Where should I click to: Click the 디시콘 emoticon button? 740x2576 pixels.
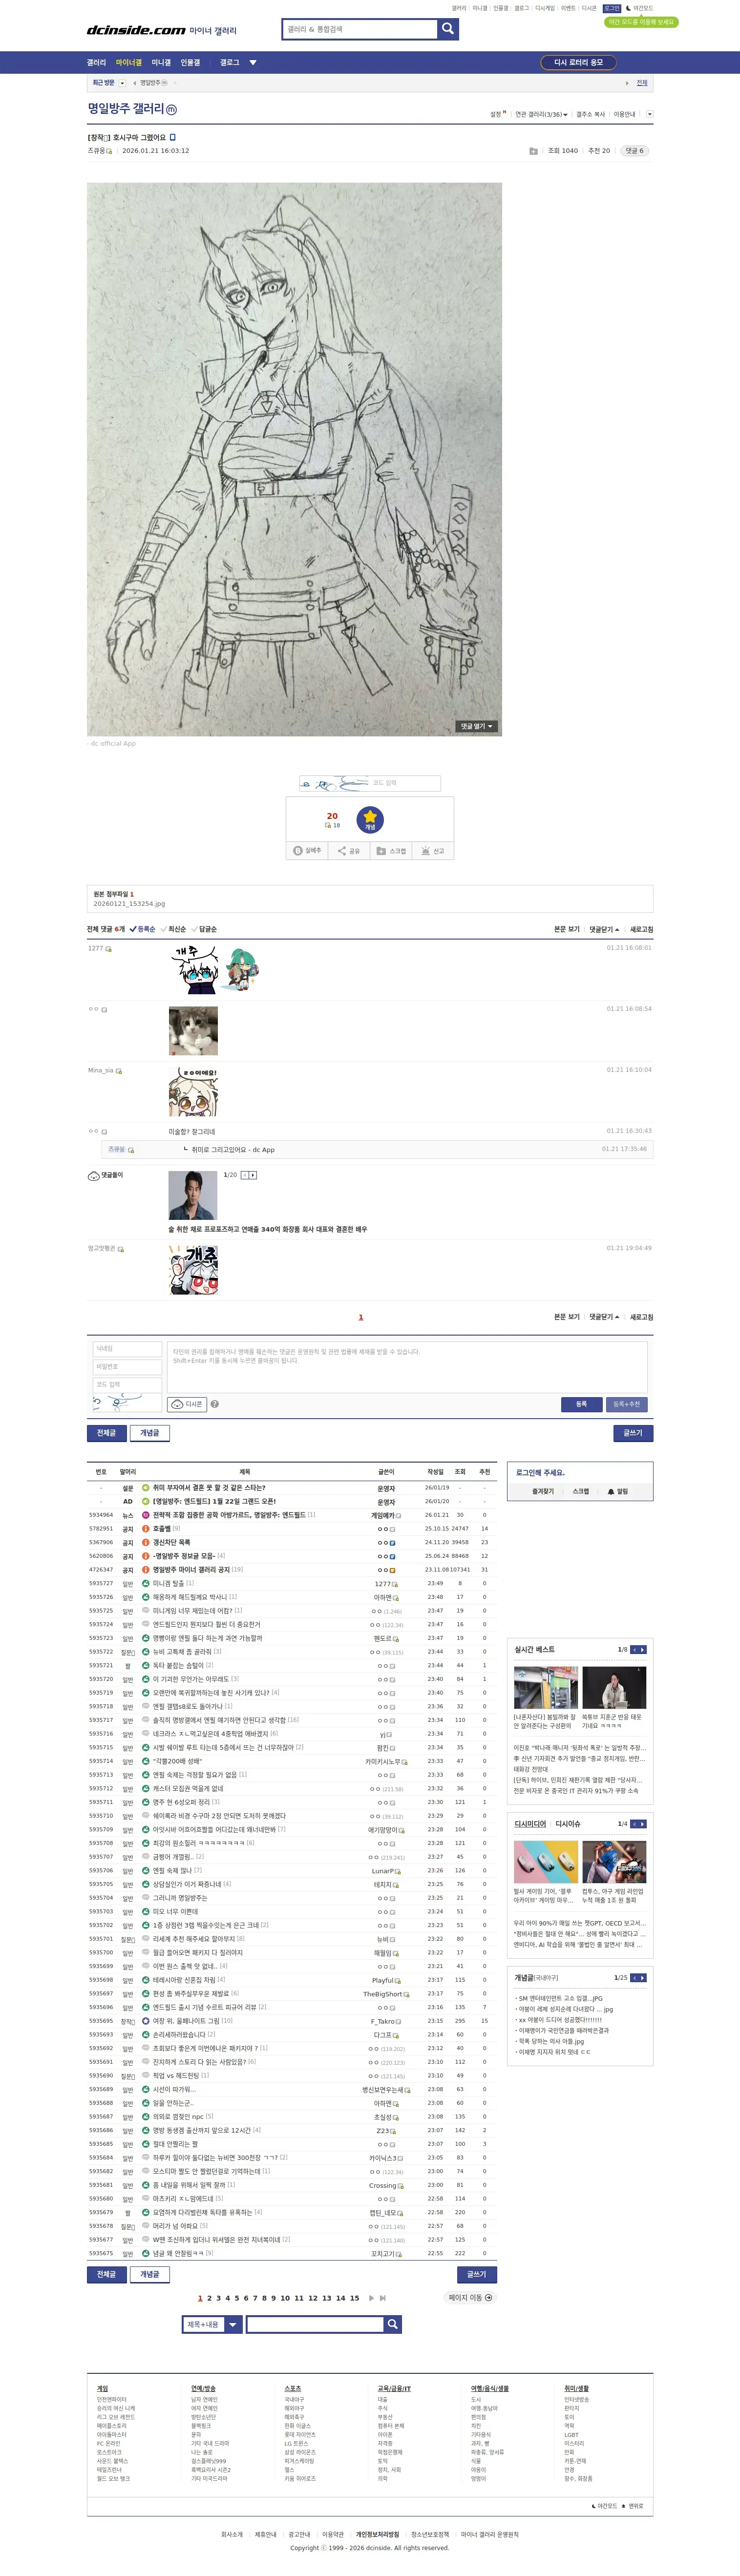pos(188,1404)
